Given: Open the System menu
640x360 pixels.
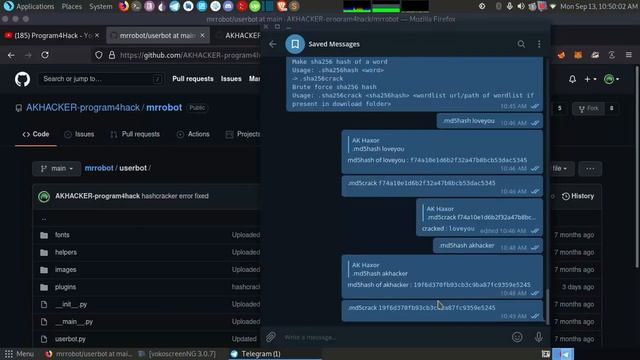Looking at the screenshot, I should pyautogui.click(x=100, y=7).
